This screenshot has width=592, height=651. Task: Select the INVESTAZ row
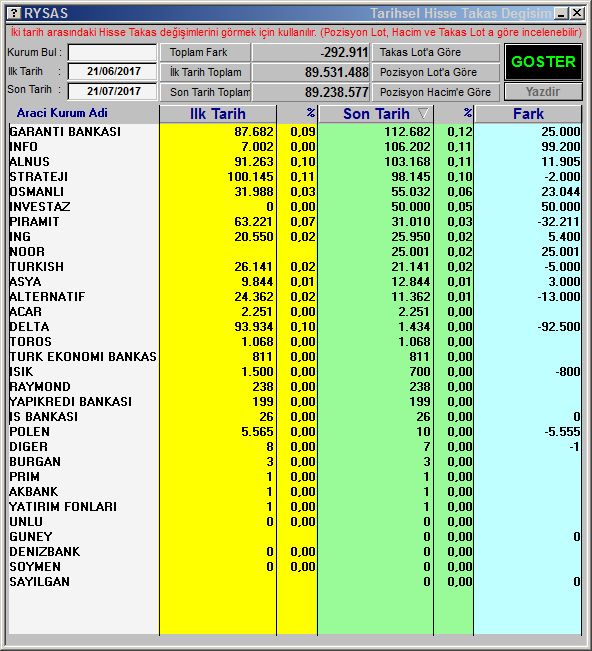(295, 206)
